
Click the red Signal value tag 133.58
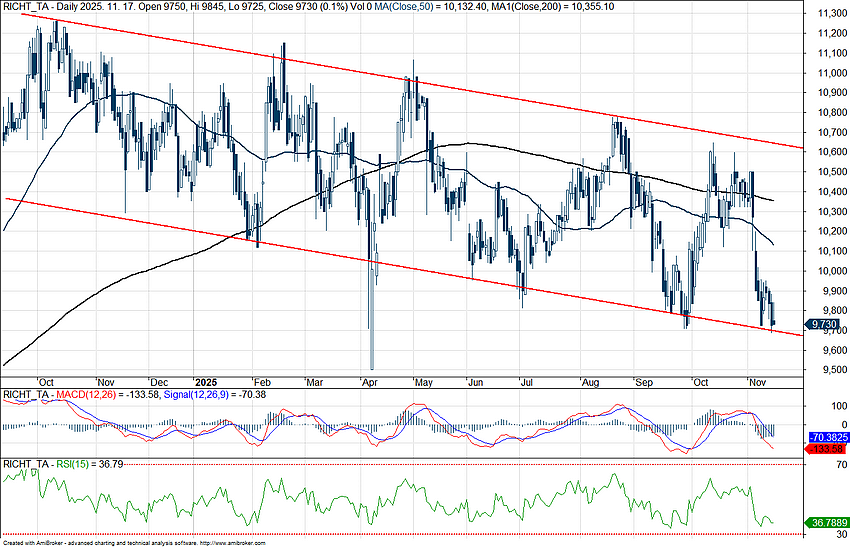(827, 450)
